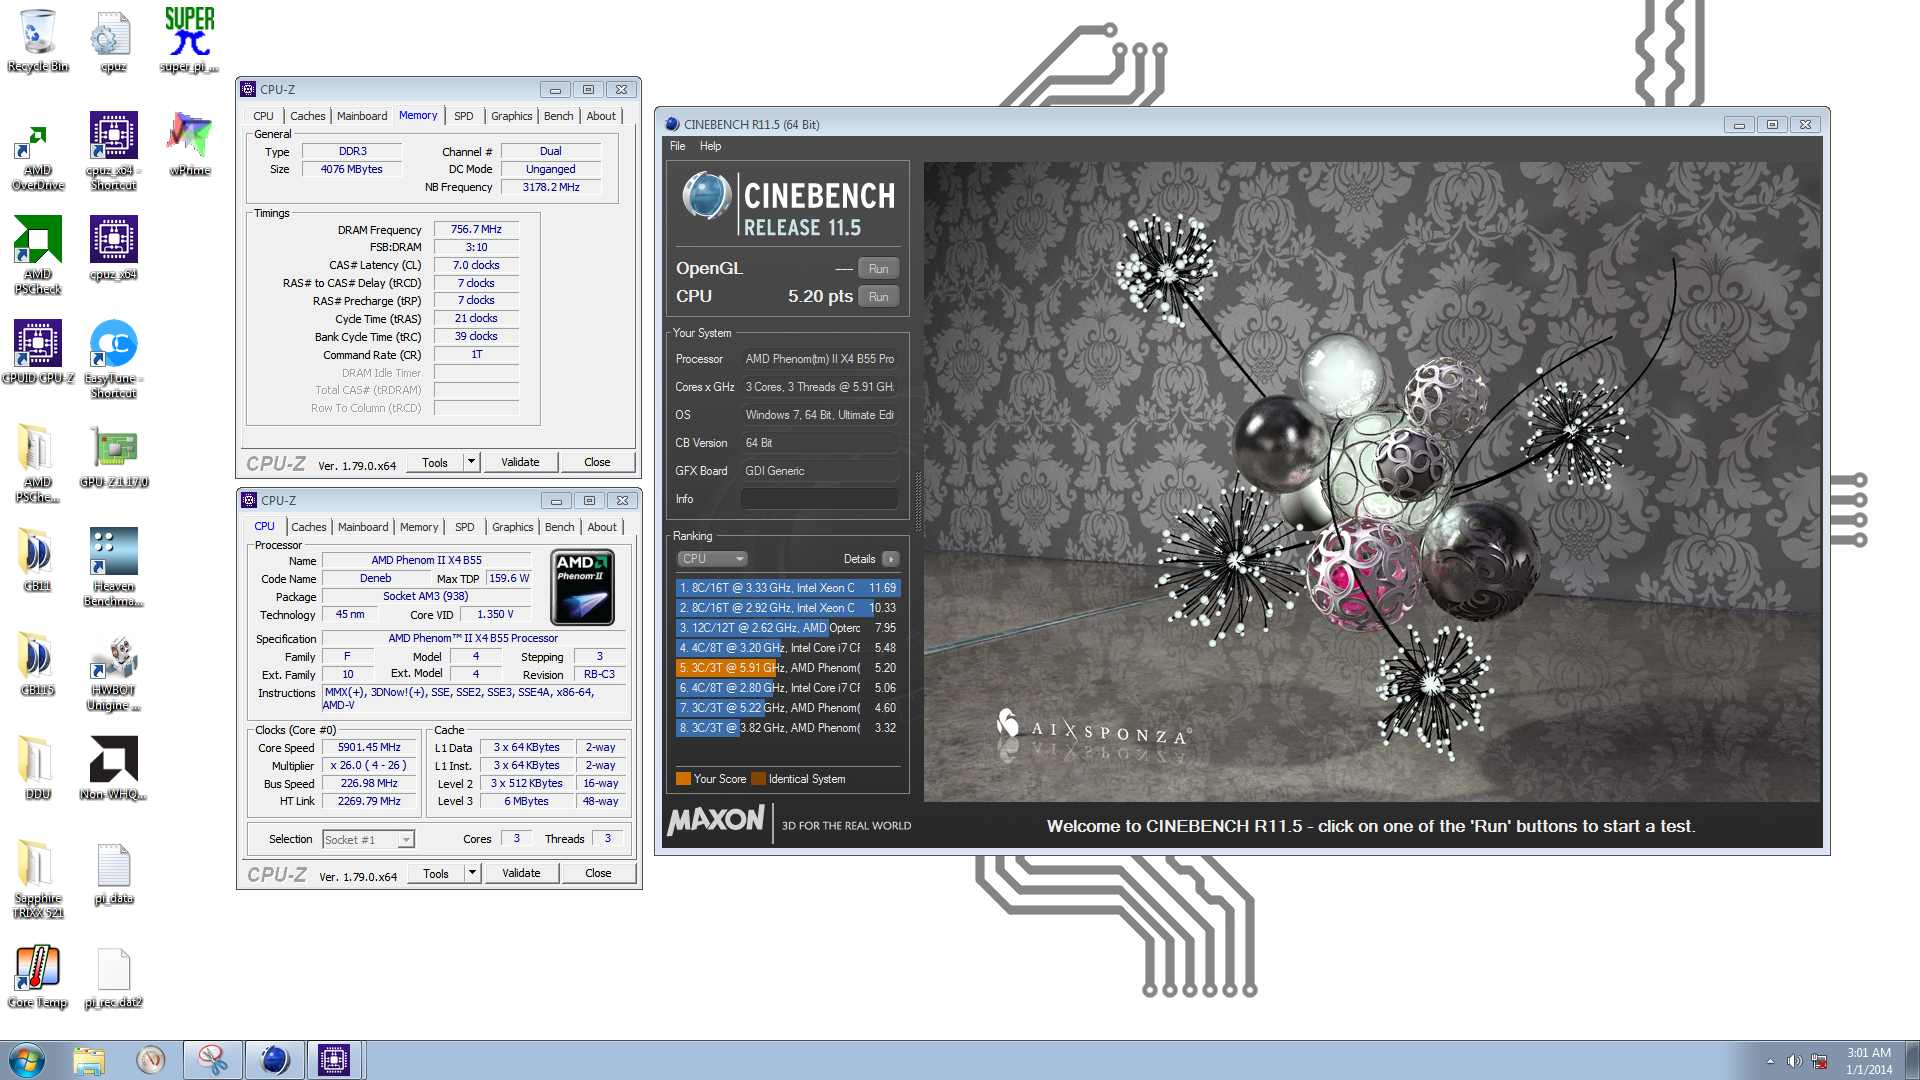Click the Cinebench rendered scene image
1920x1080 pixels.
pyautogui.click(x=1372, y=482)
